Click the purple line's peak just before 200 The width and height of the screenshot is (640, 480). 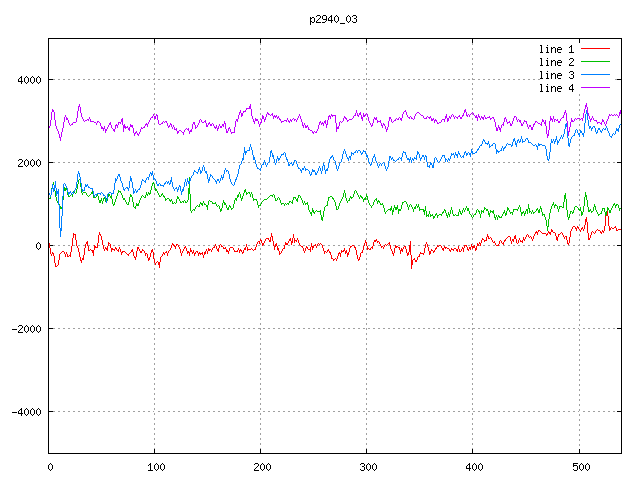[250, 105]
